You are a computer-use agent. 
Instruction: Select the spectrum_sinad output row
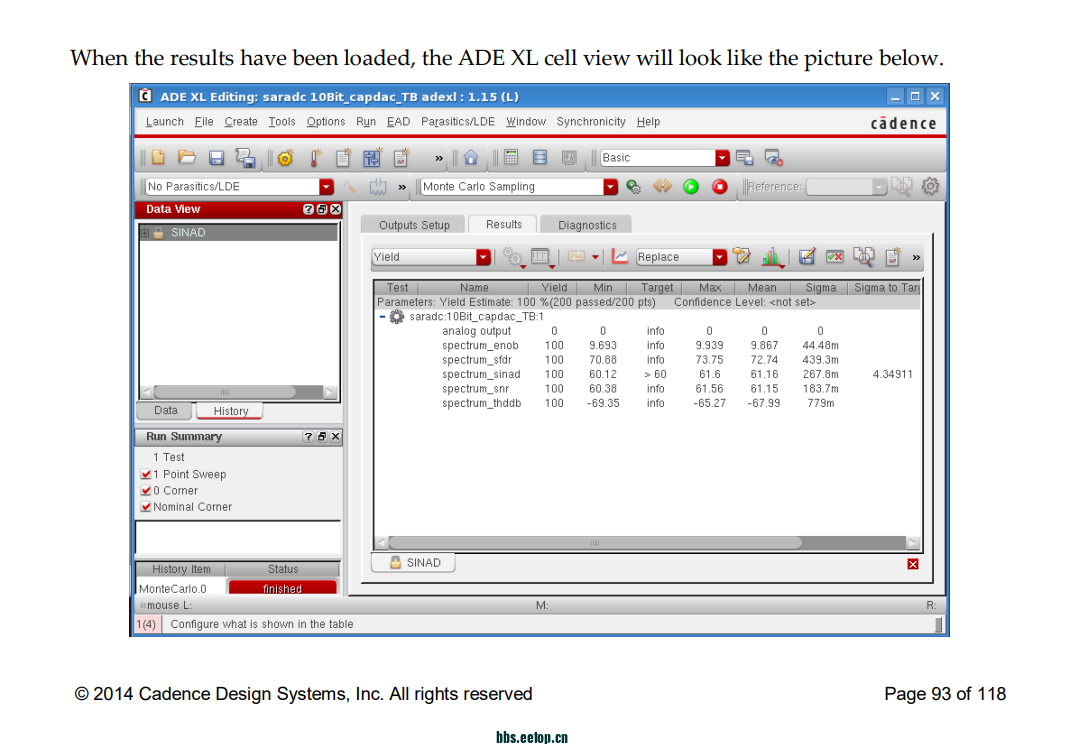(647, 374)
